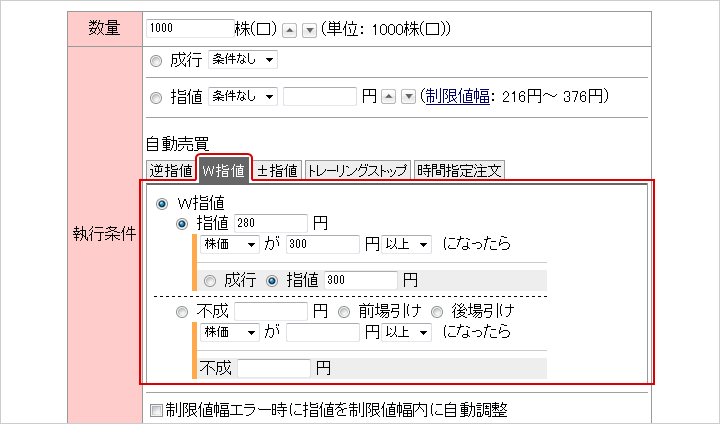The height and width of the screenshot is (424, 720).
Task: Select the top 指値 radio button beside 条件なし
Action: click(x=156, y=97)
